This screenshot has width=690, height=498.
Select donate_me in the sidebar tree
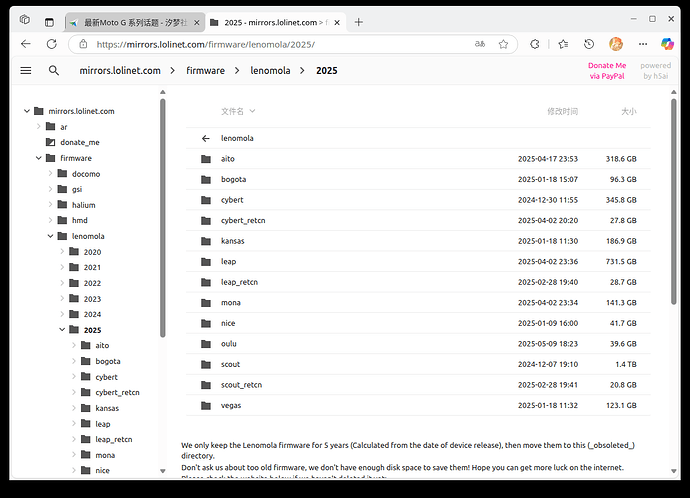coord(79,142)
